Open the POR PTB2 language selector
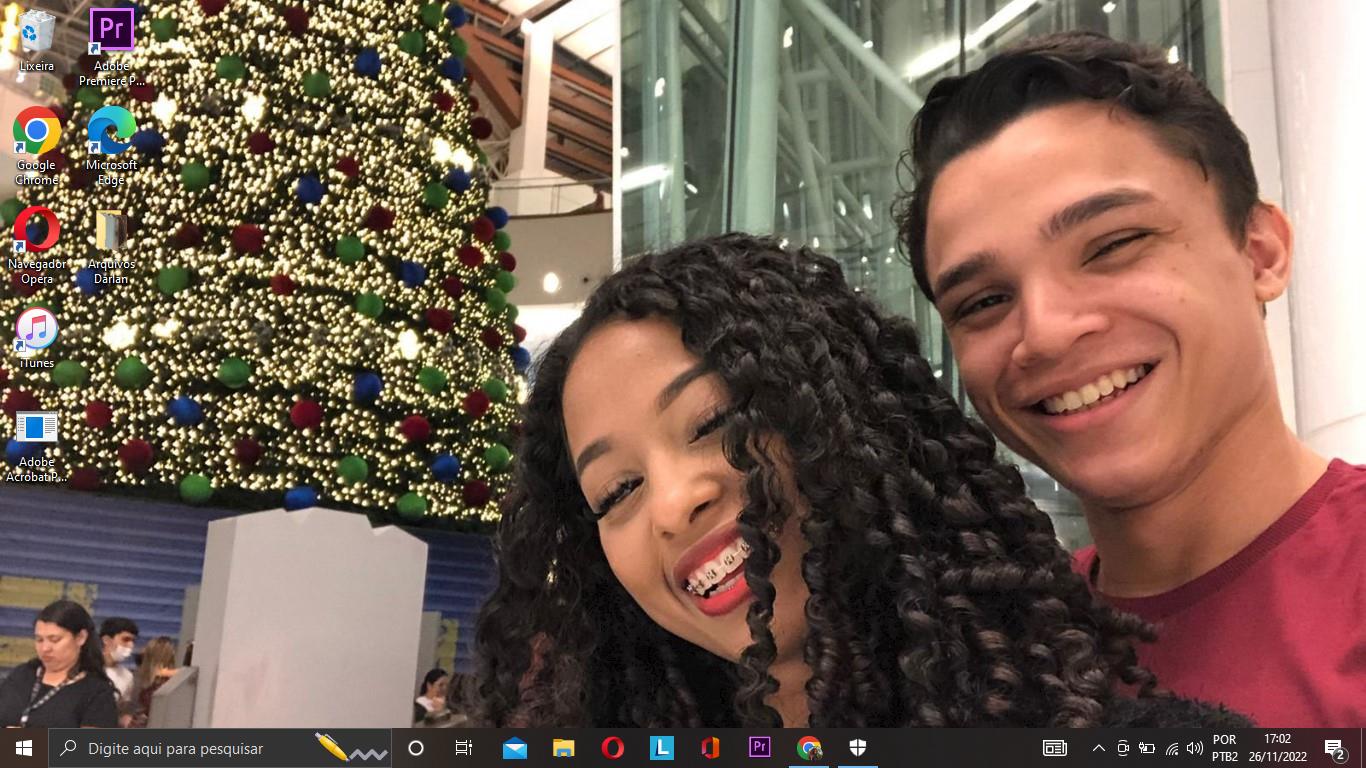 (1225, 748)
